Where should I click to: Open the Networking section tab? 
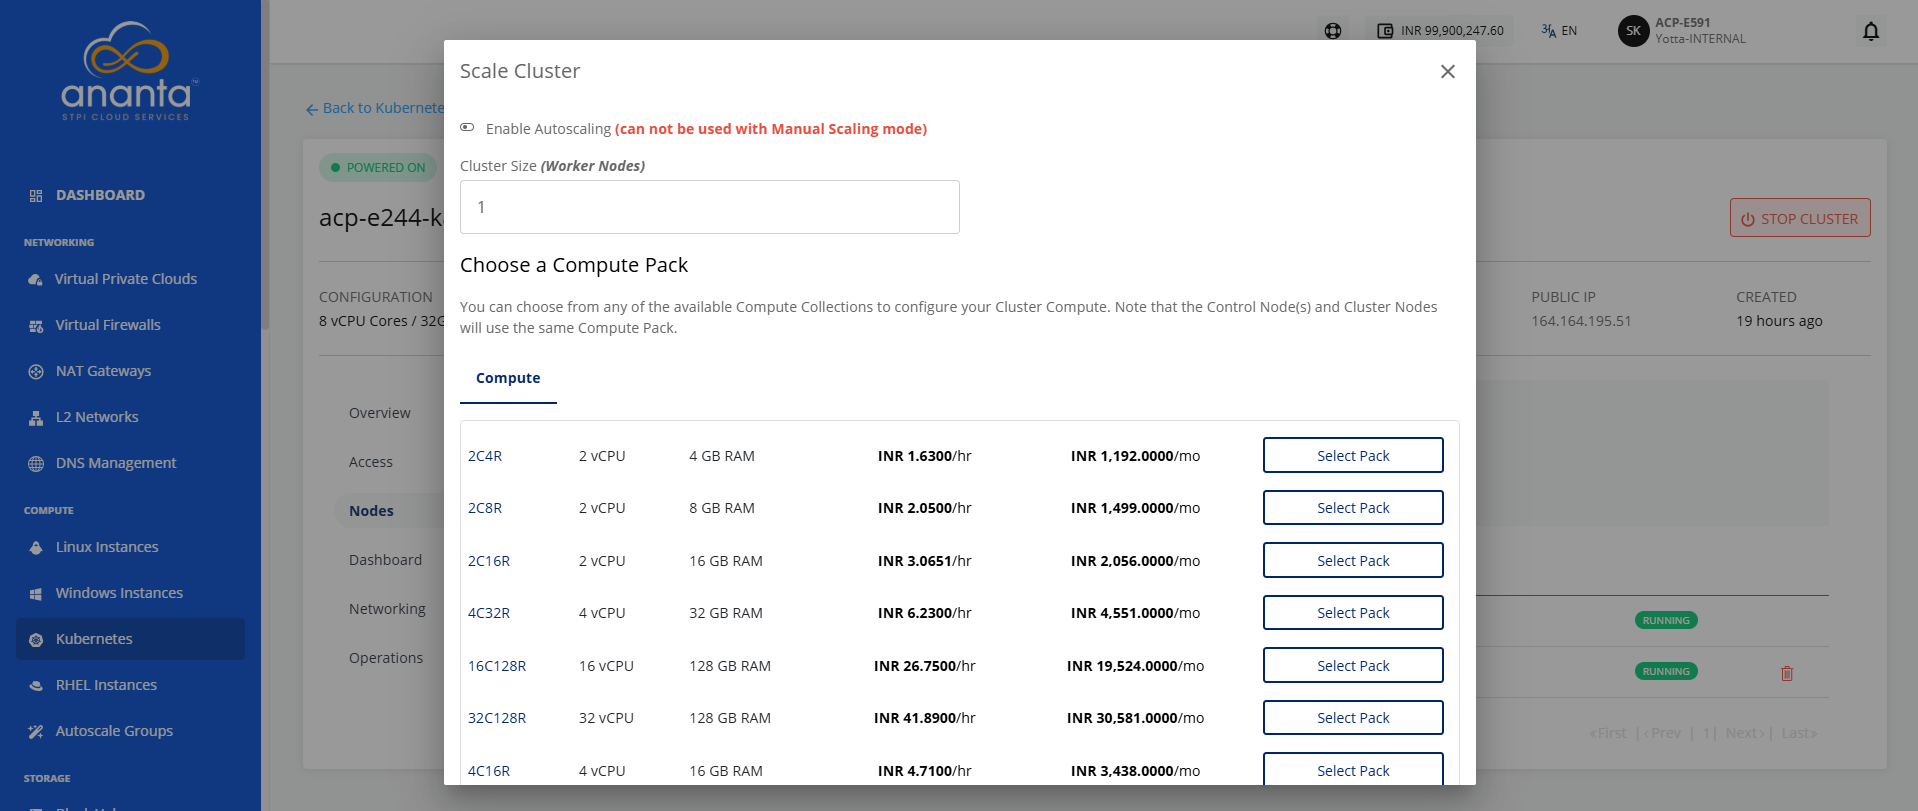coord(387,609)
